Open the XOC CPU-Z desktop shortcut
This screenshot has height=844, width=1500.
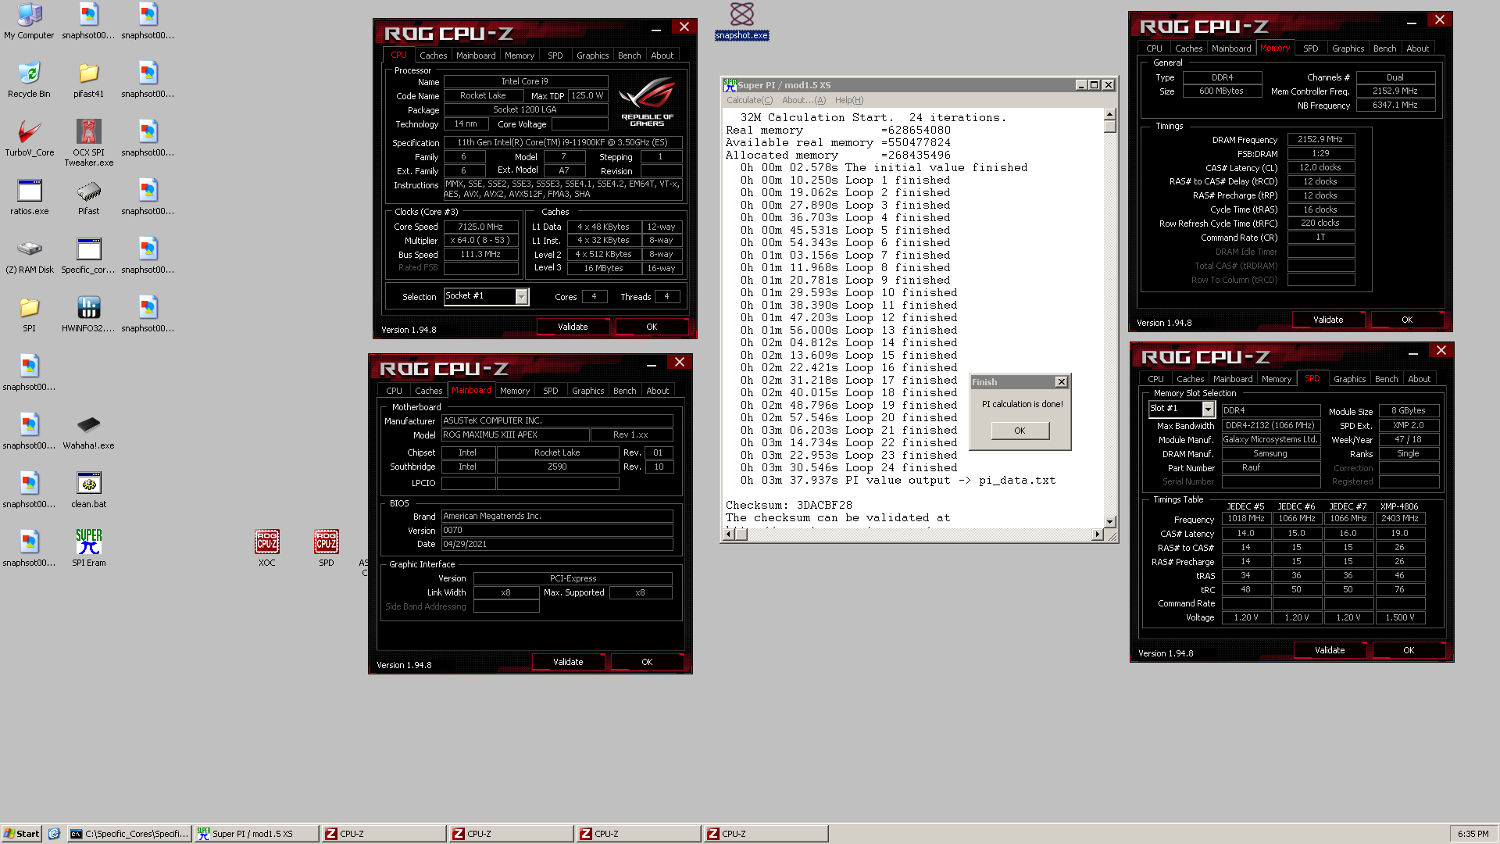pos(266,548)
